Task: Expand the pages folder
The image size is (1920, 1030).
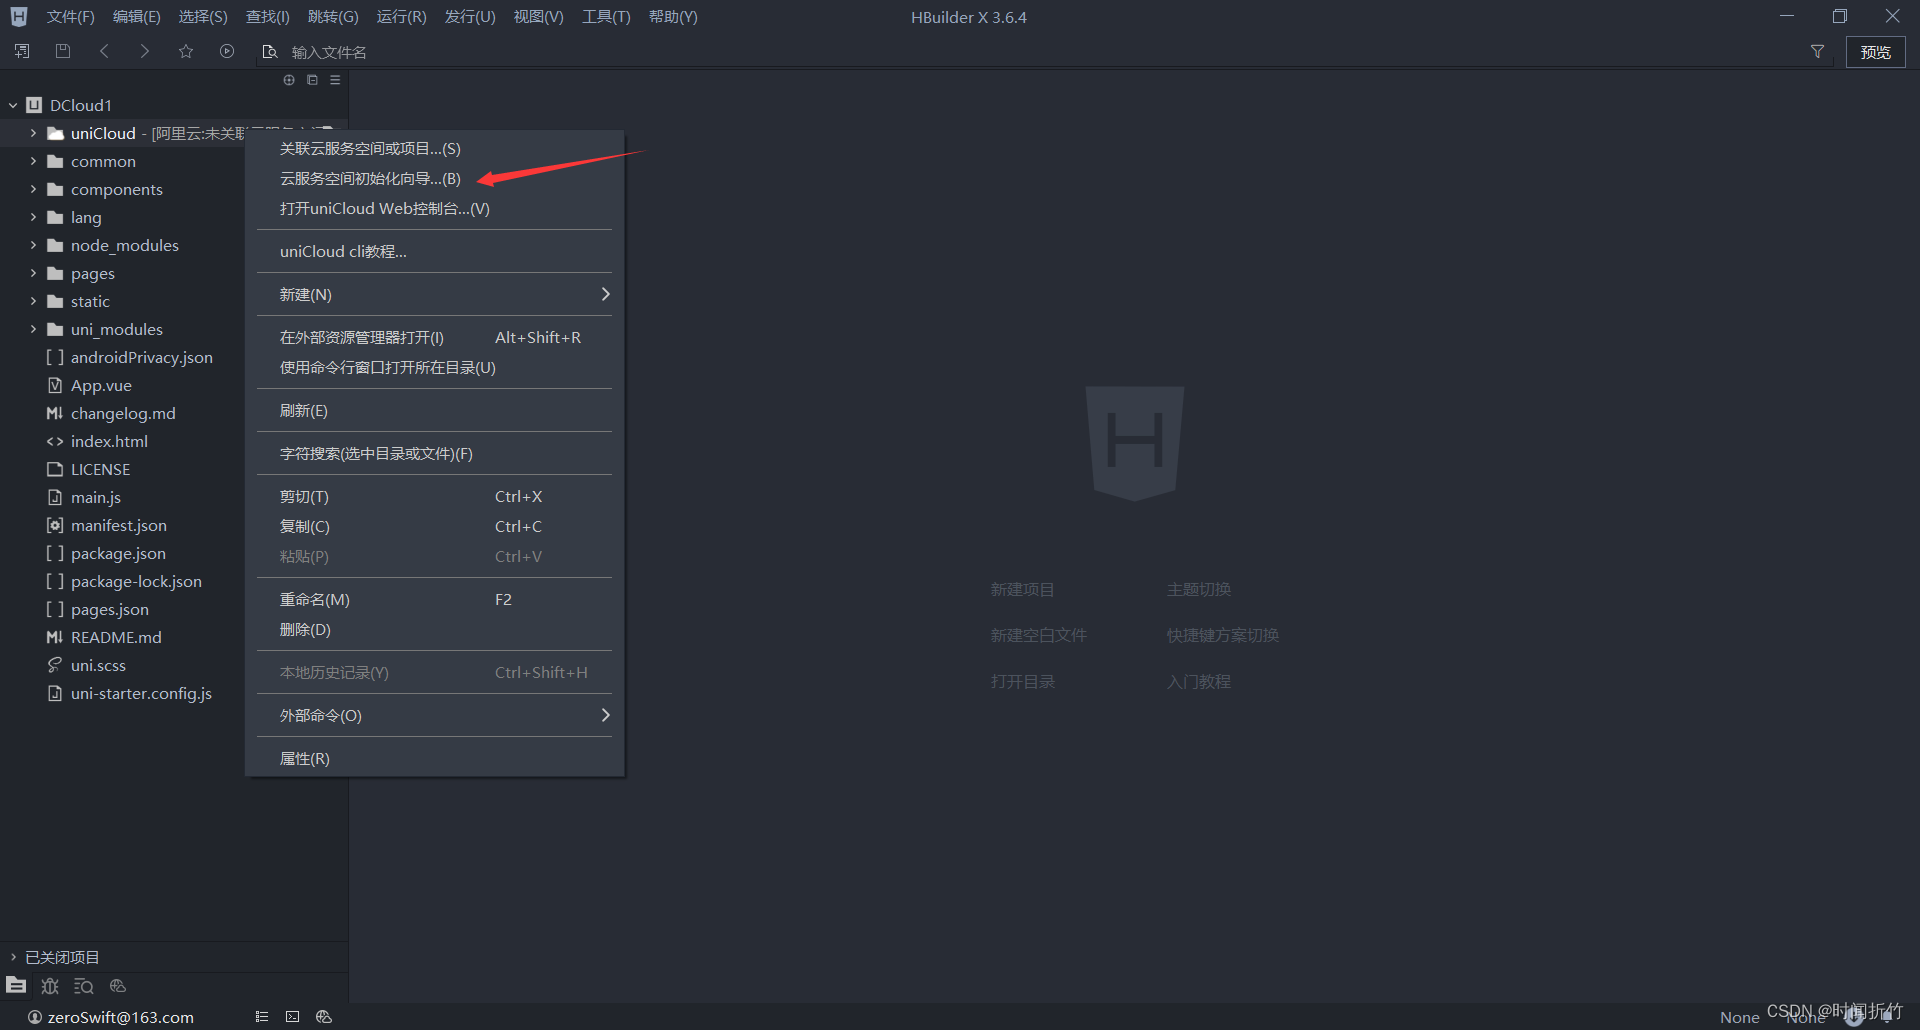Action: 33,273
